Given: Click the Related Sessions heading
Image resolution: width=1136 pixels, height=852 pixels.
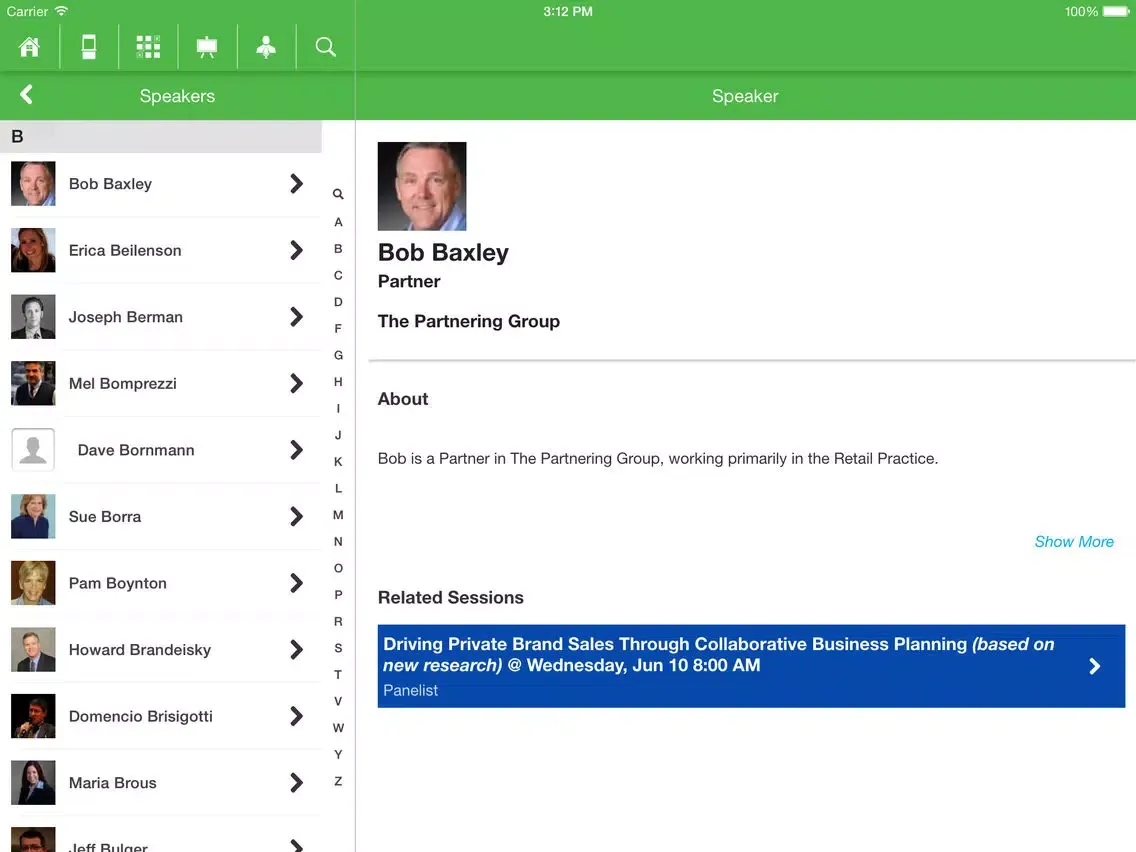Looking at the screenshot, I should point(451,598).
